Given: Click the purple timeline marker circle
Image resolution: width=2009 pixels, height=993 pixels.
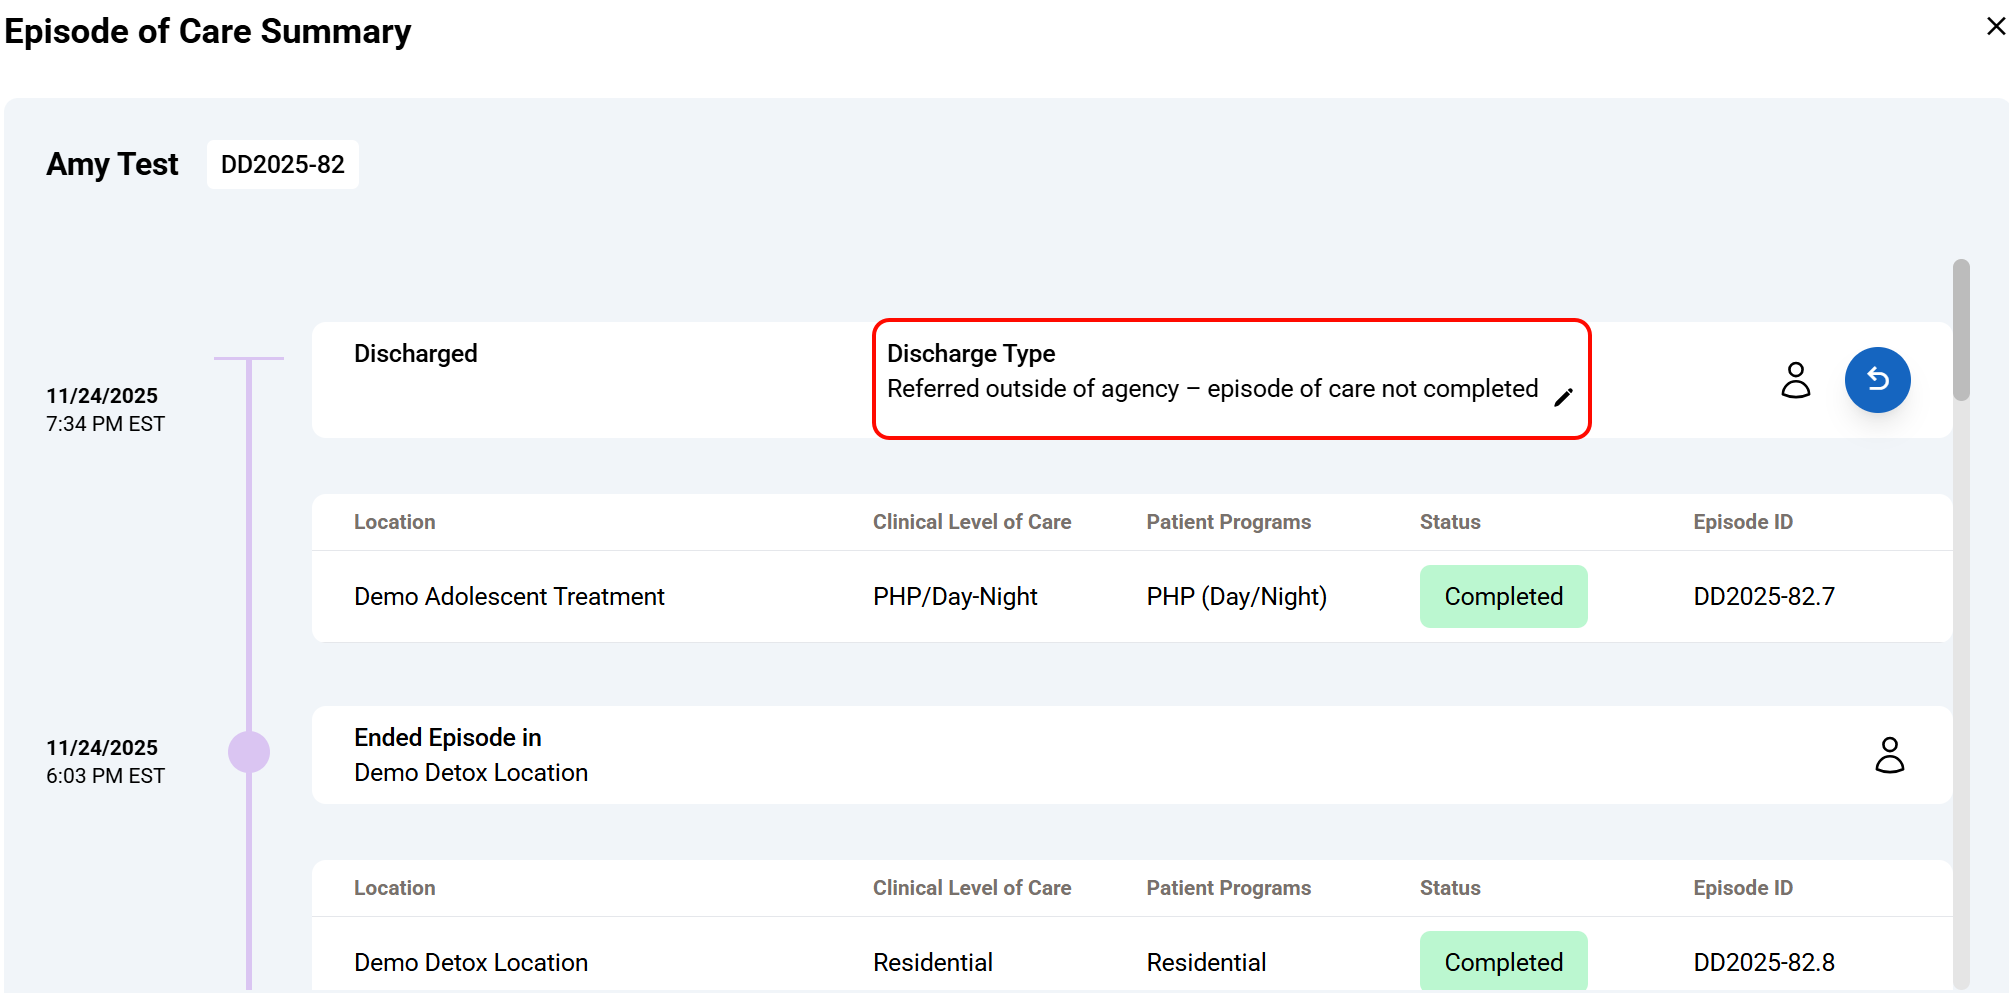Looking at the screenshot, I should coord(249,752).
